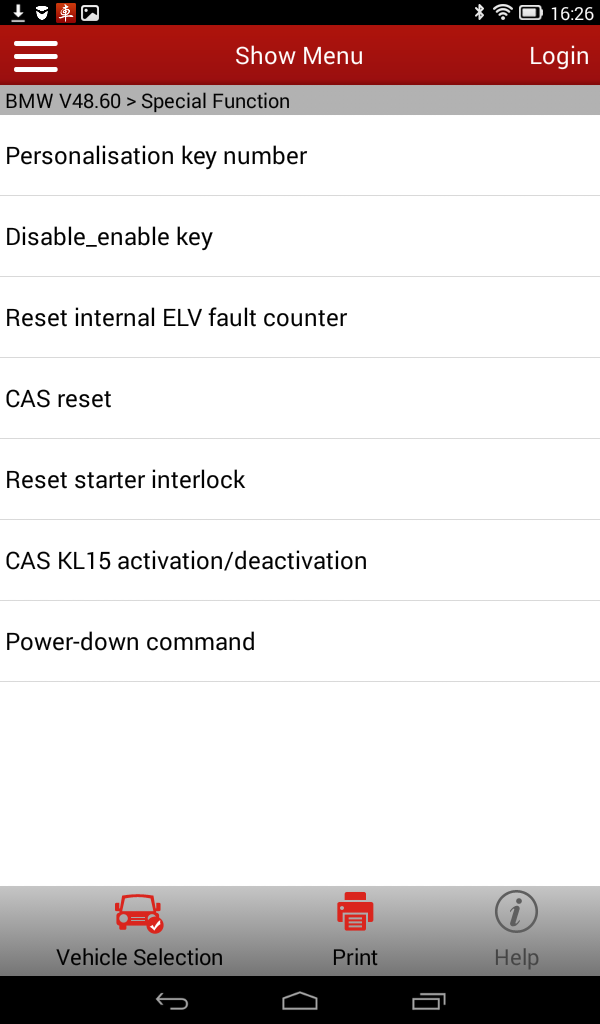Choose Reset internal ELV fault counter
The height and width of the screenshot is (1024, 600).
coord(300,317)
